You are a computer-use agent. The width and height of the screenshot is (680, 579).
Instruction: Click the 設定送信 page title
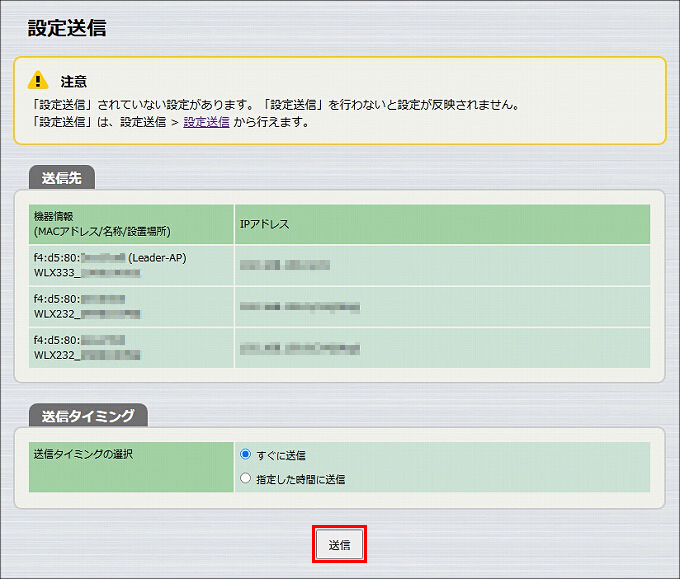(x=67, y=28)
